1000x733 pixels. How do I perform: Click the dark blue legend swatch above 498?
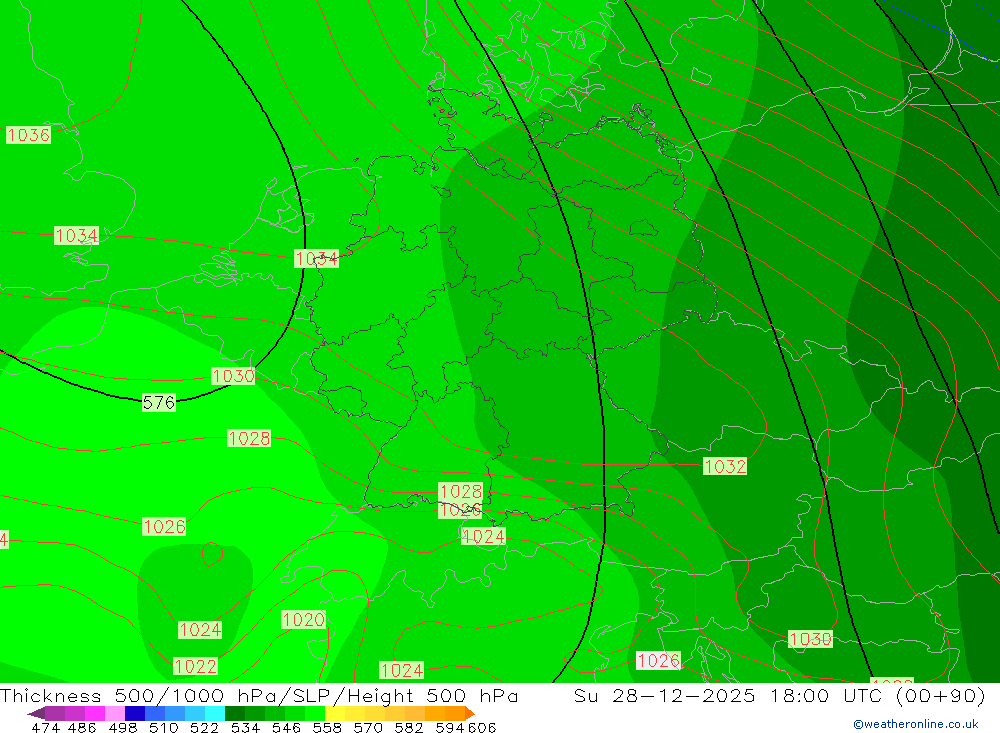click(135, 713)
